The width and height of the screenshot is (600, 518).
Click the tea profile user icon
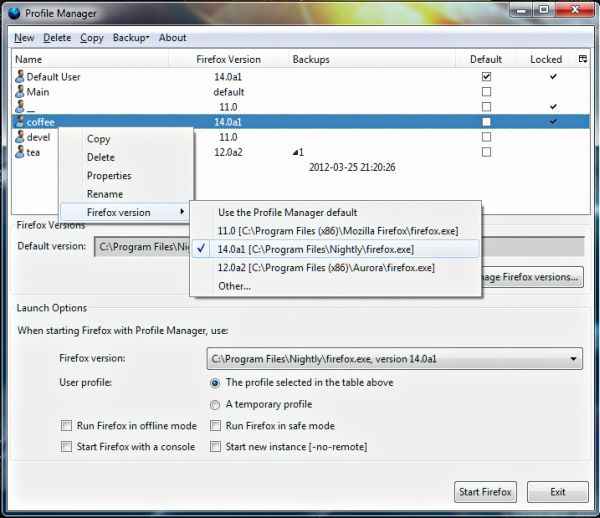tap(20, 152)
